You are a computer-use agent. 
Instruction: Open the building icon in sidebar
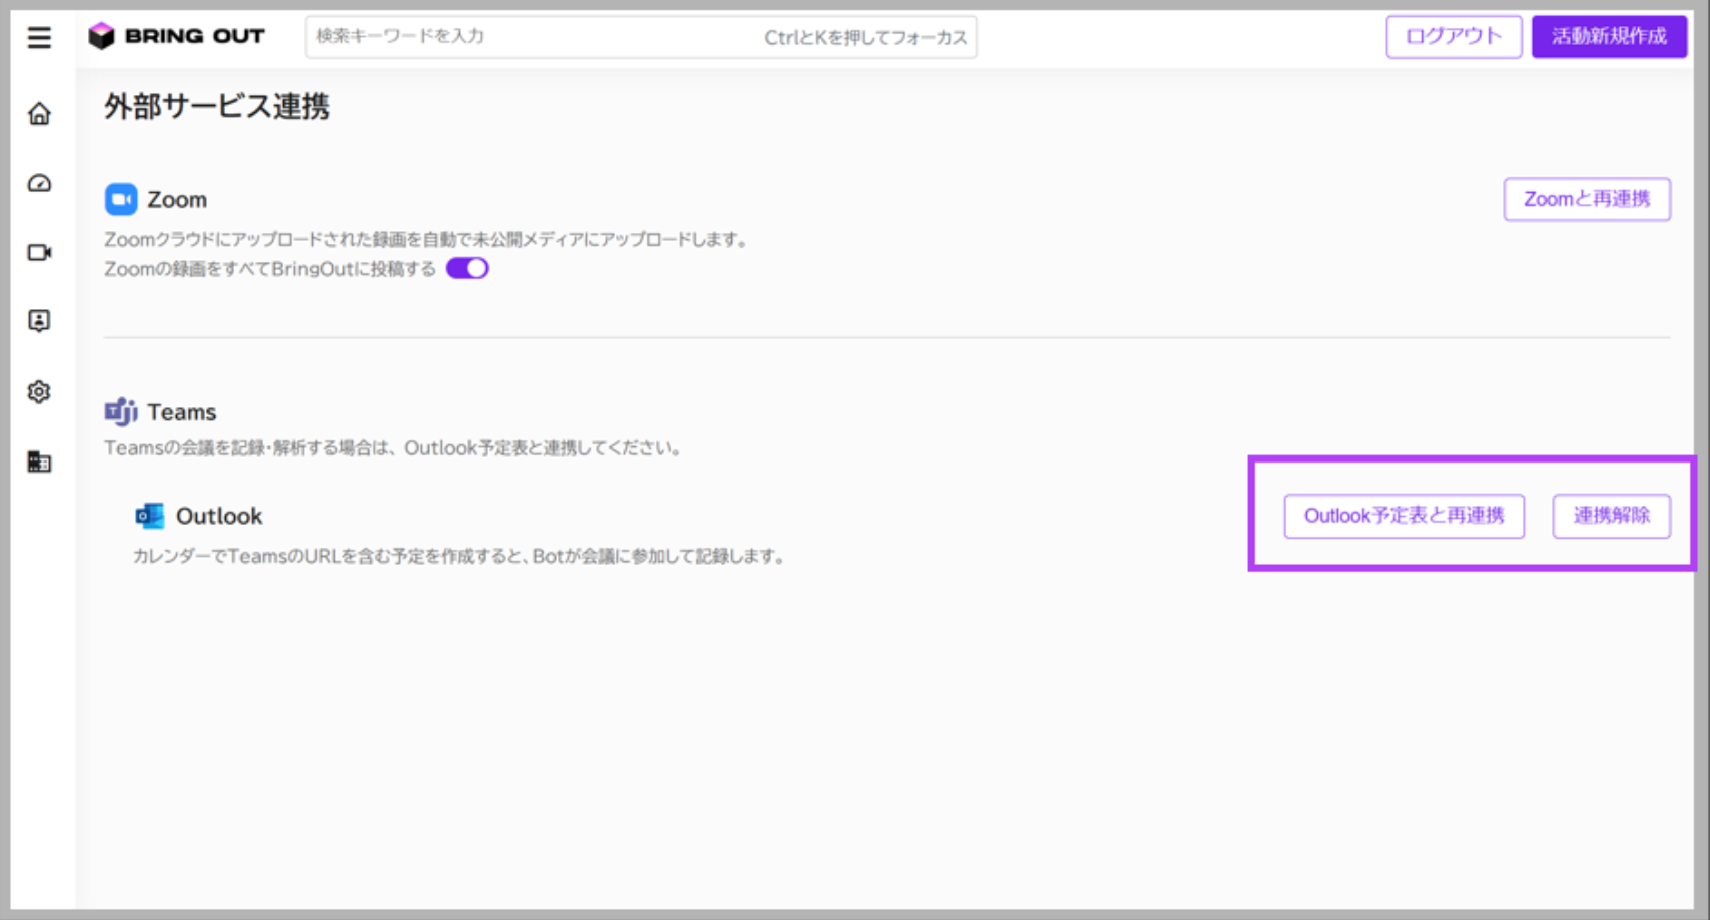coord(39,461)
